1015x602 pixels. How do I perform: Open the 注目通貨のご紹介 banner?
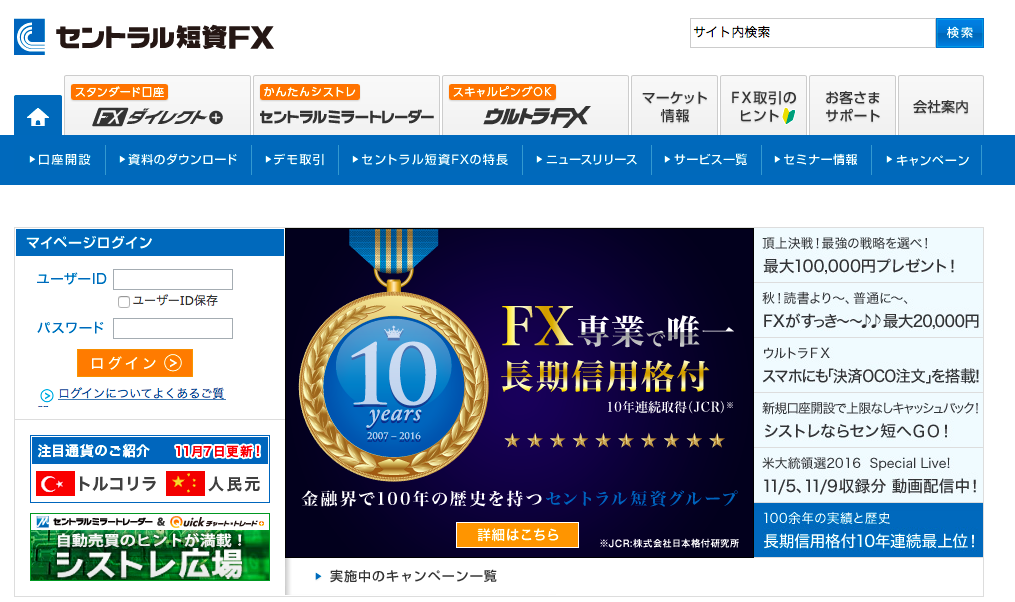tap(150, 469)
